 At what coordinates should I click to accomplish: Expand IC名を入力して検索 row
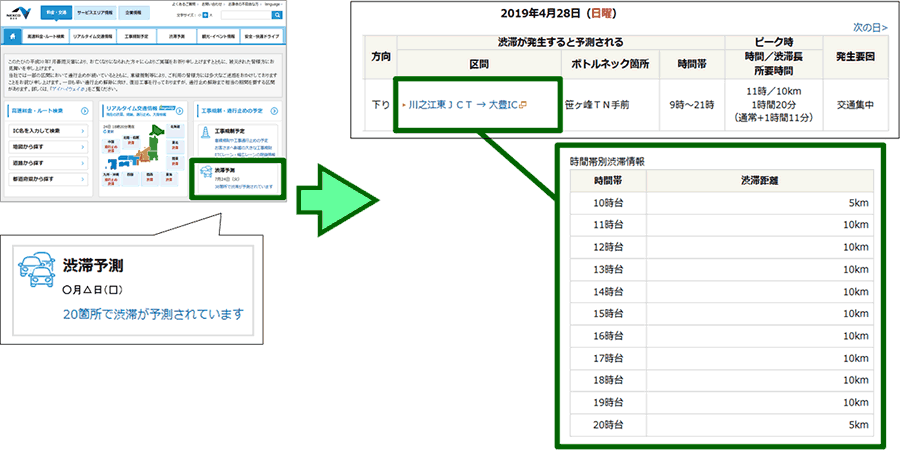click(48, 131)
